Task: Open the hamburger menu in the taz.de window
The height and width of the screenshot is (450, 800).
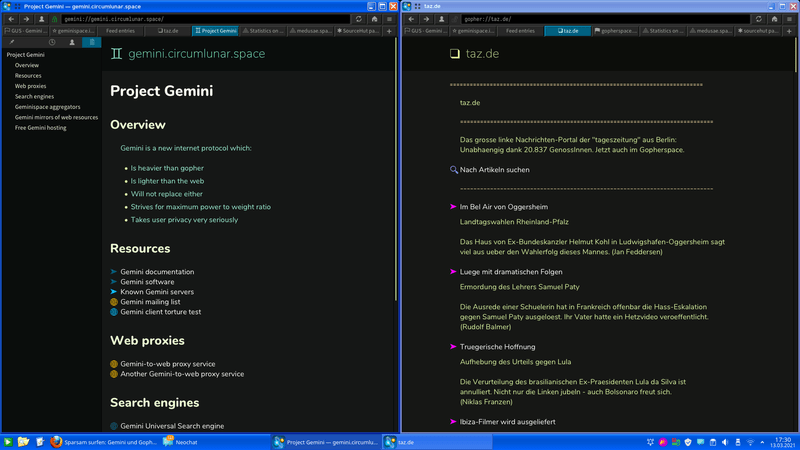Action: pyautogui.click(x=789, y=19)
